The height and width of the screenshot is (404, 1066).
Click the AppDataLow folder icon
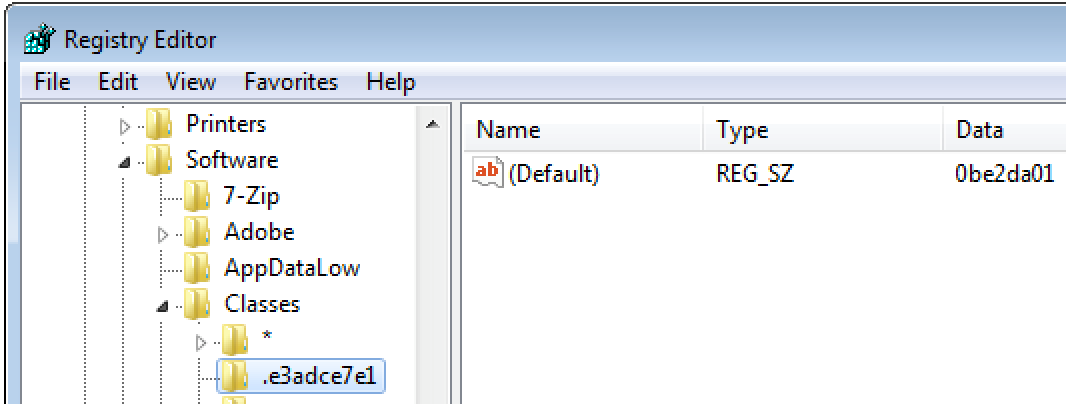click(198, 269)
